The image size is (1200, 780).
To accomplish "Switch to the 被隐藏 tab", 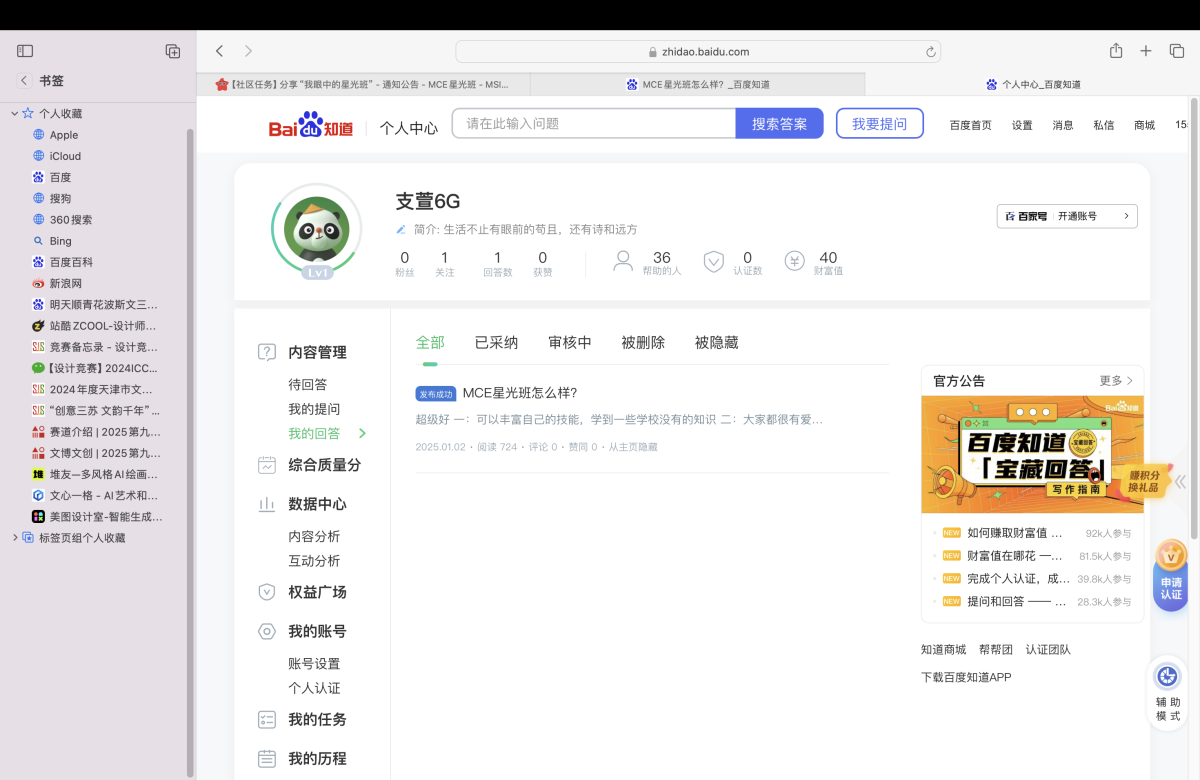I will point(717,342).
